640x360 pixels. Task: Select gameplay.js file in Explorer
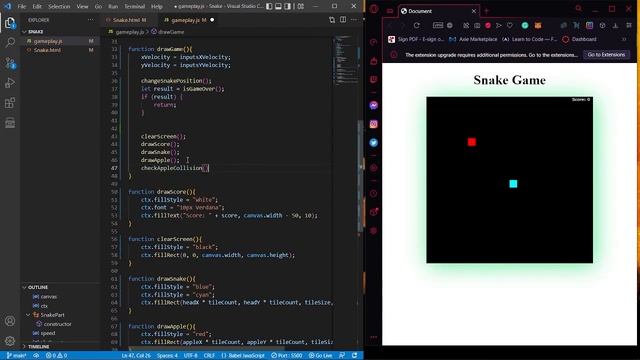click(x=59, y=41)
